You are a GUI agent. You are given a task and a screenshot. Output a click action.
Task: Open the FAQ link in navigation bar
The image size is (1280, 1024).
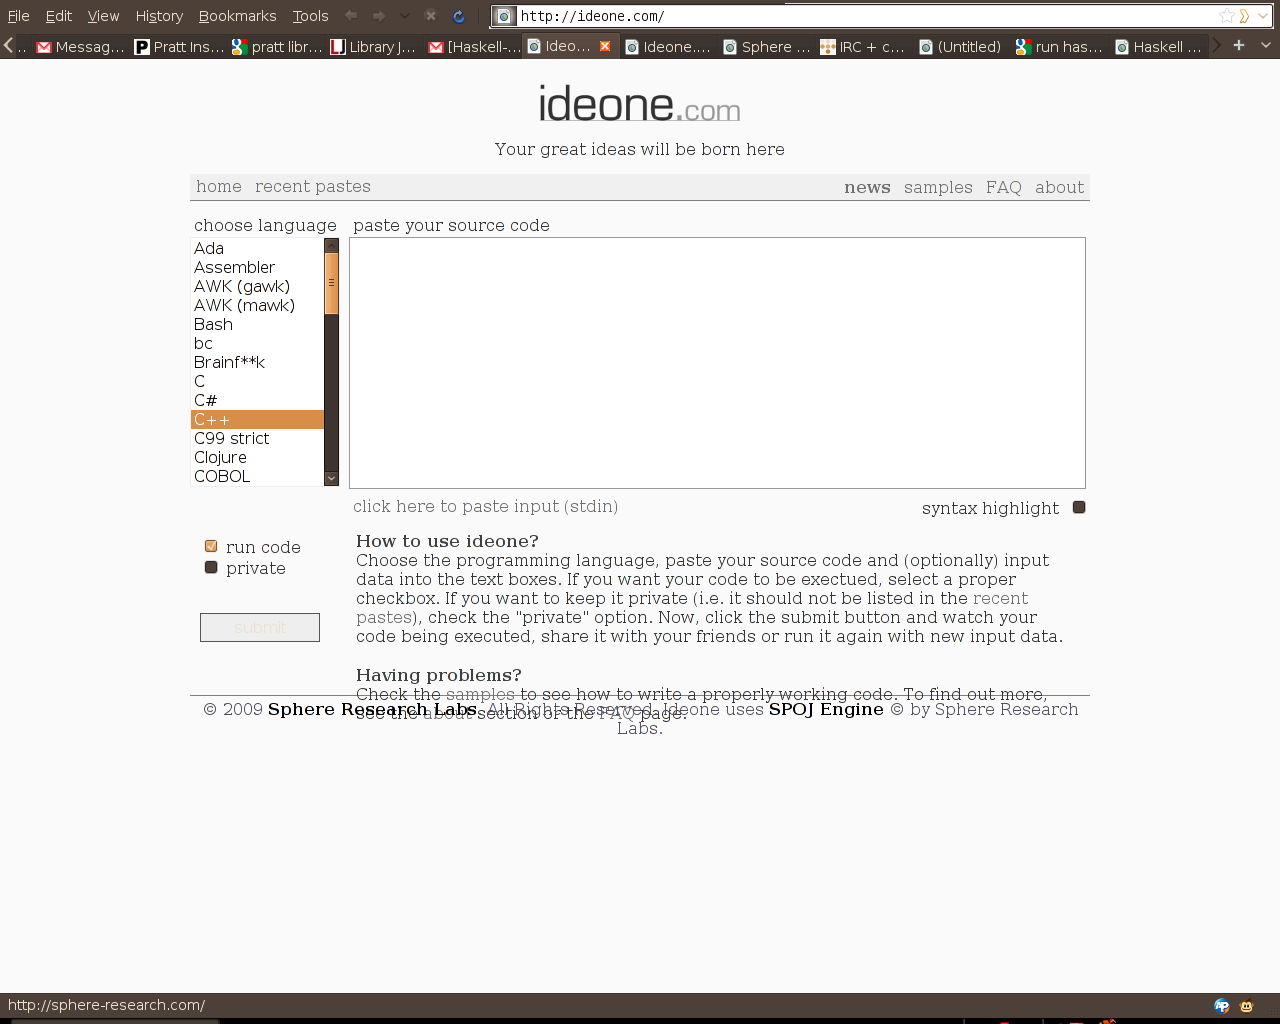(x=1004, y=187)
